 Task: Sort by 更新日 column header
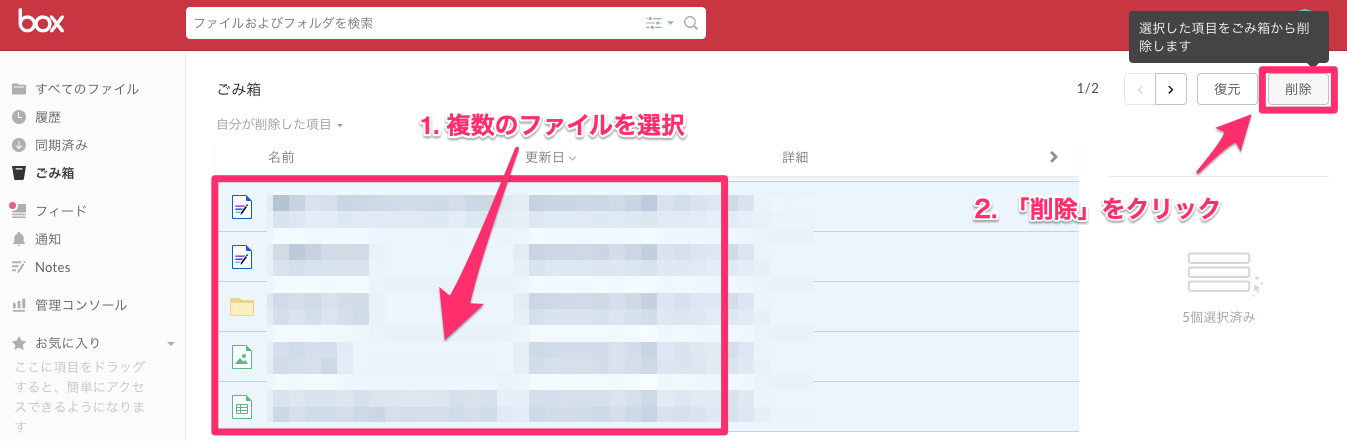pos(550,157)
